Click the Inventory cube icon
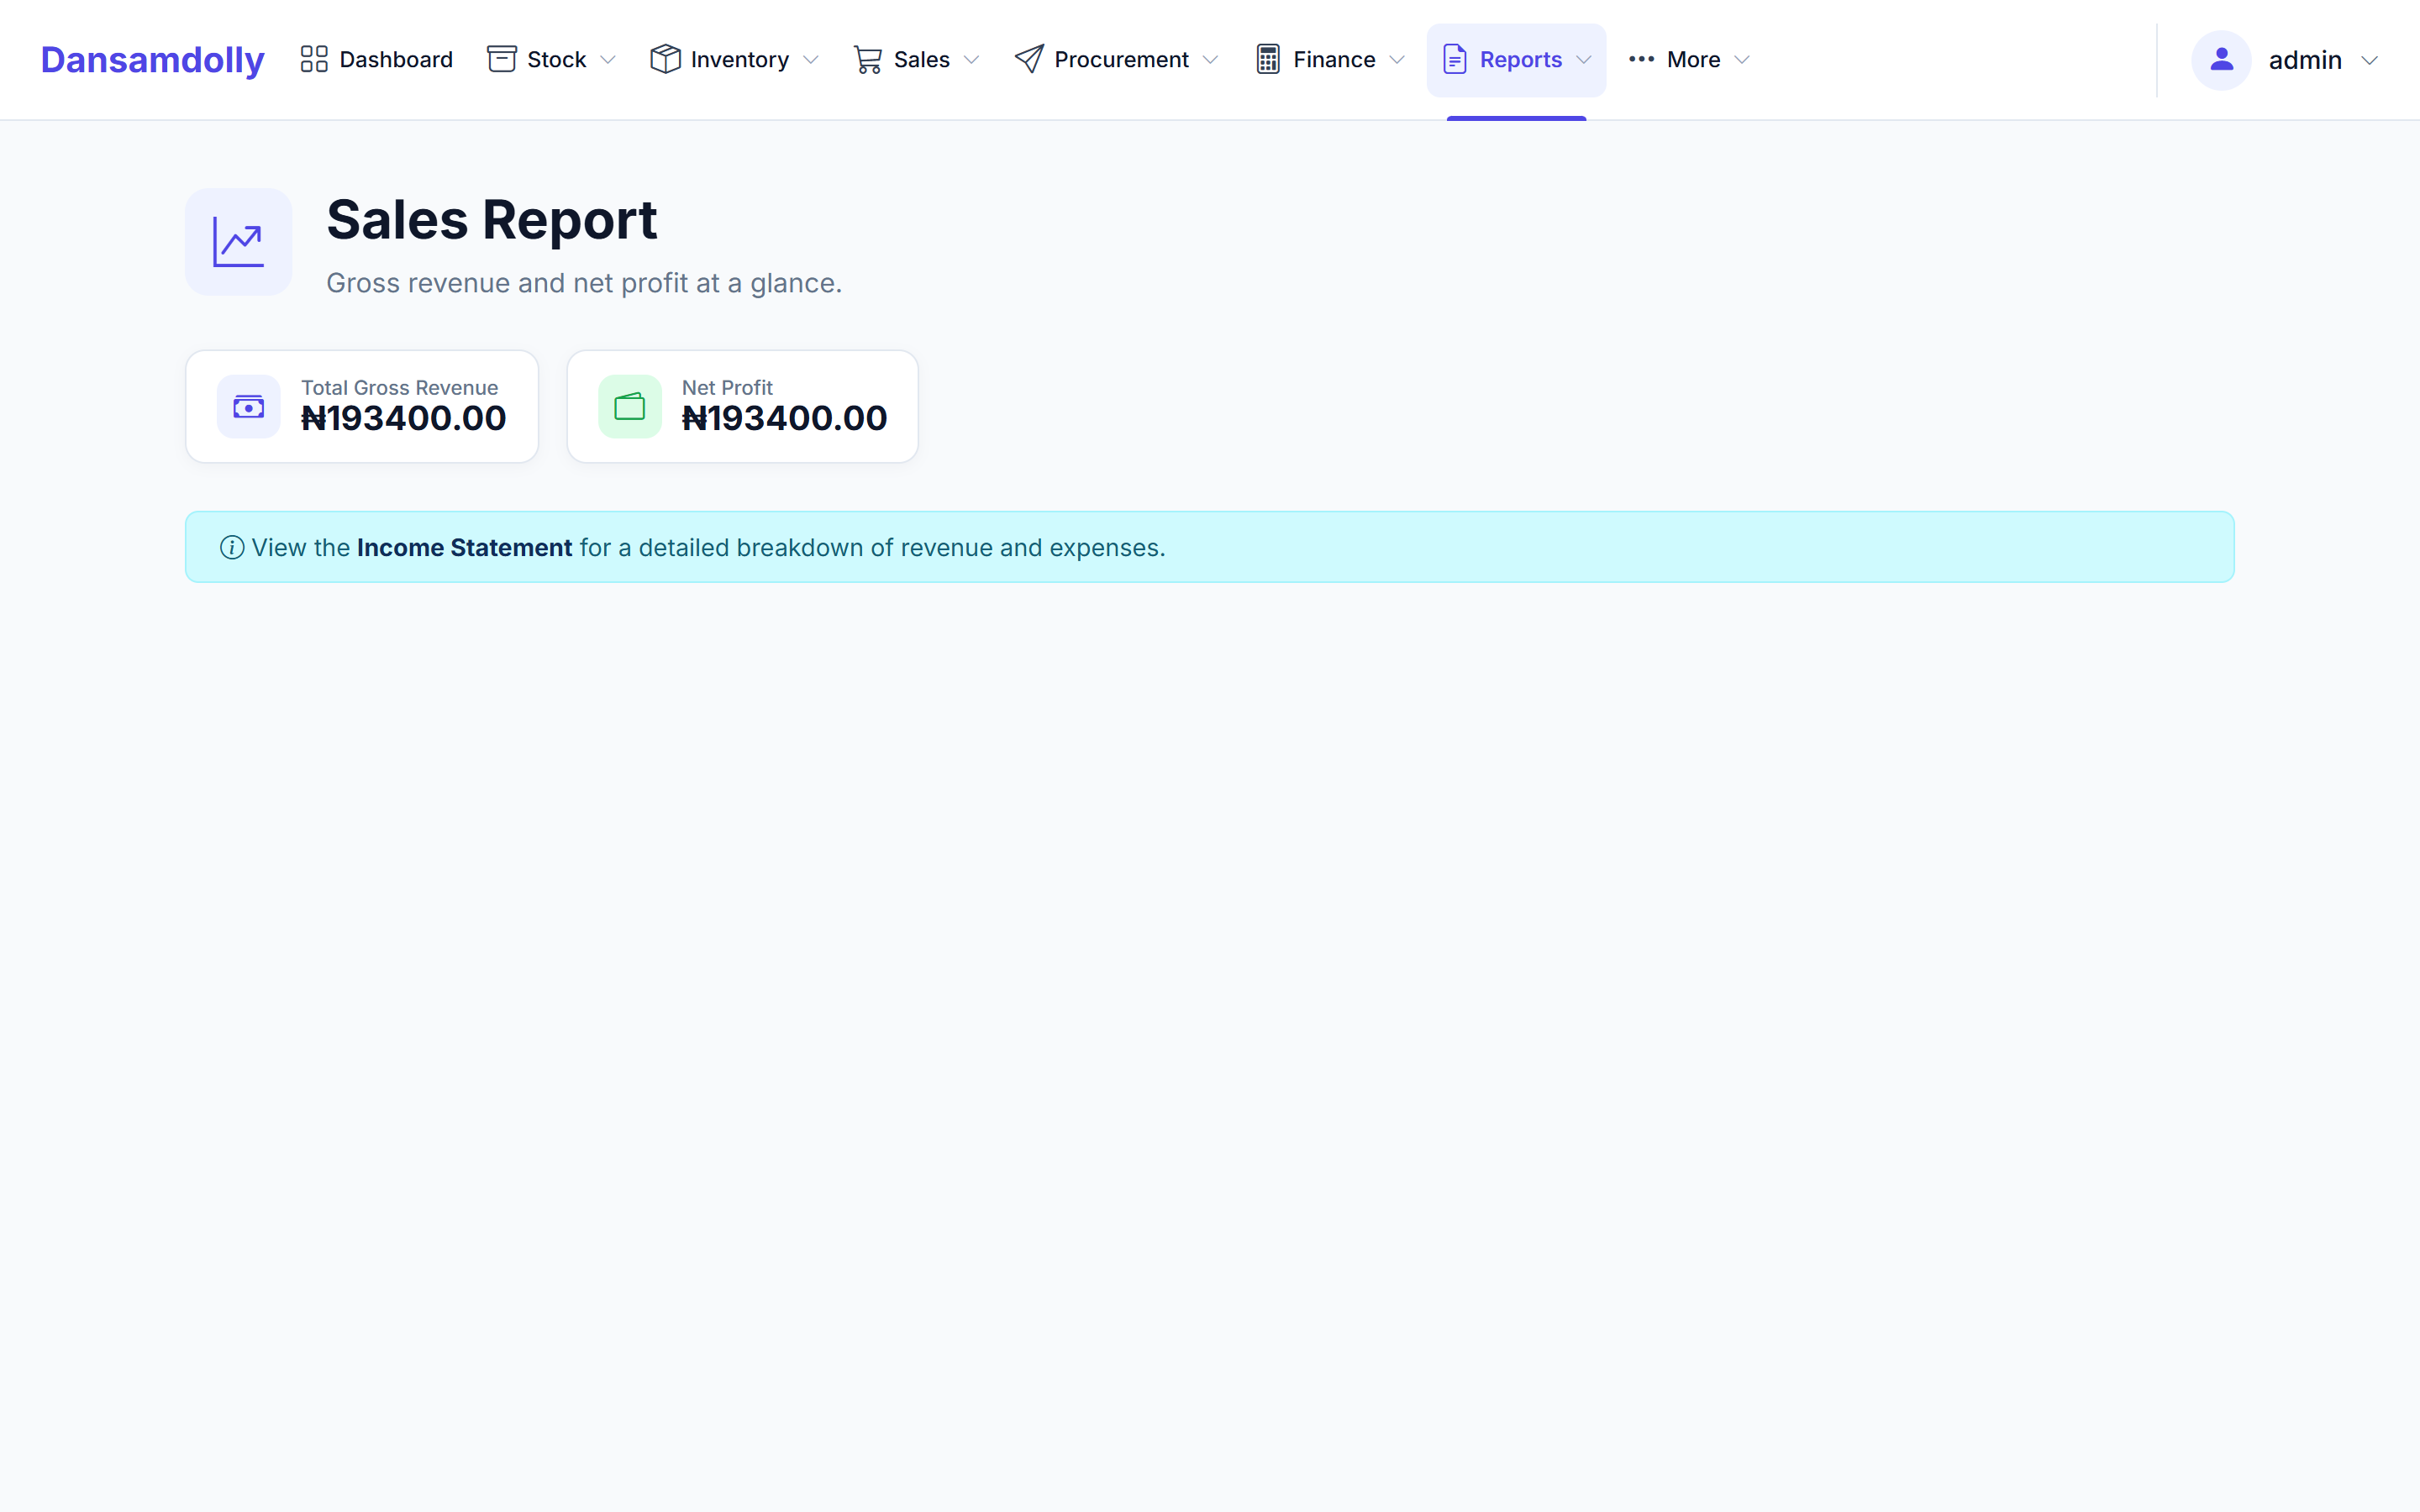The width and height of the screenshot is (2420, 1512). 665,60
